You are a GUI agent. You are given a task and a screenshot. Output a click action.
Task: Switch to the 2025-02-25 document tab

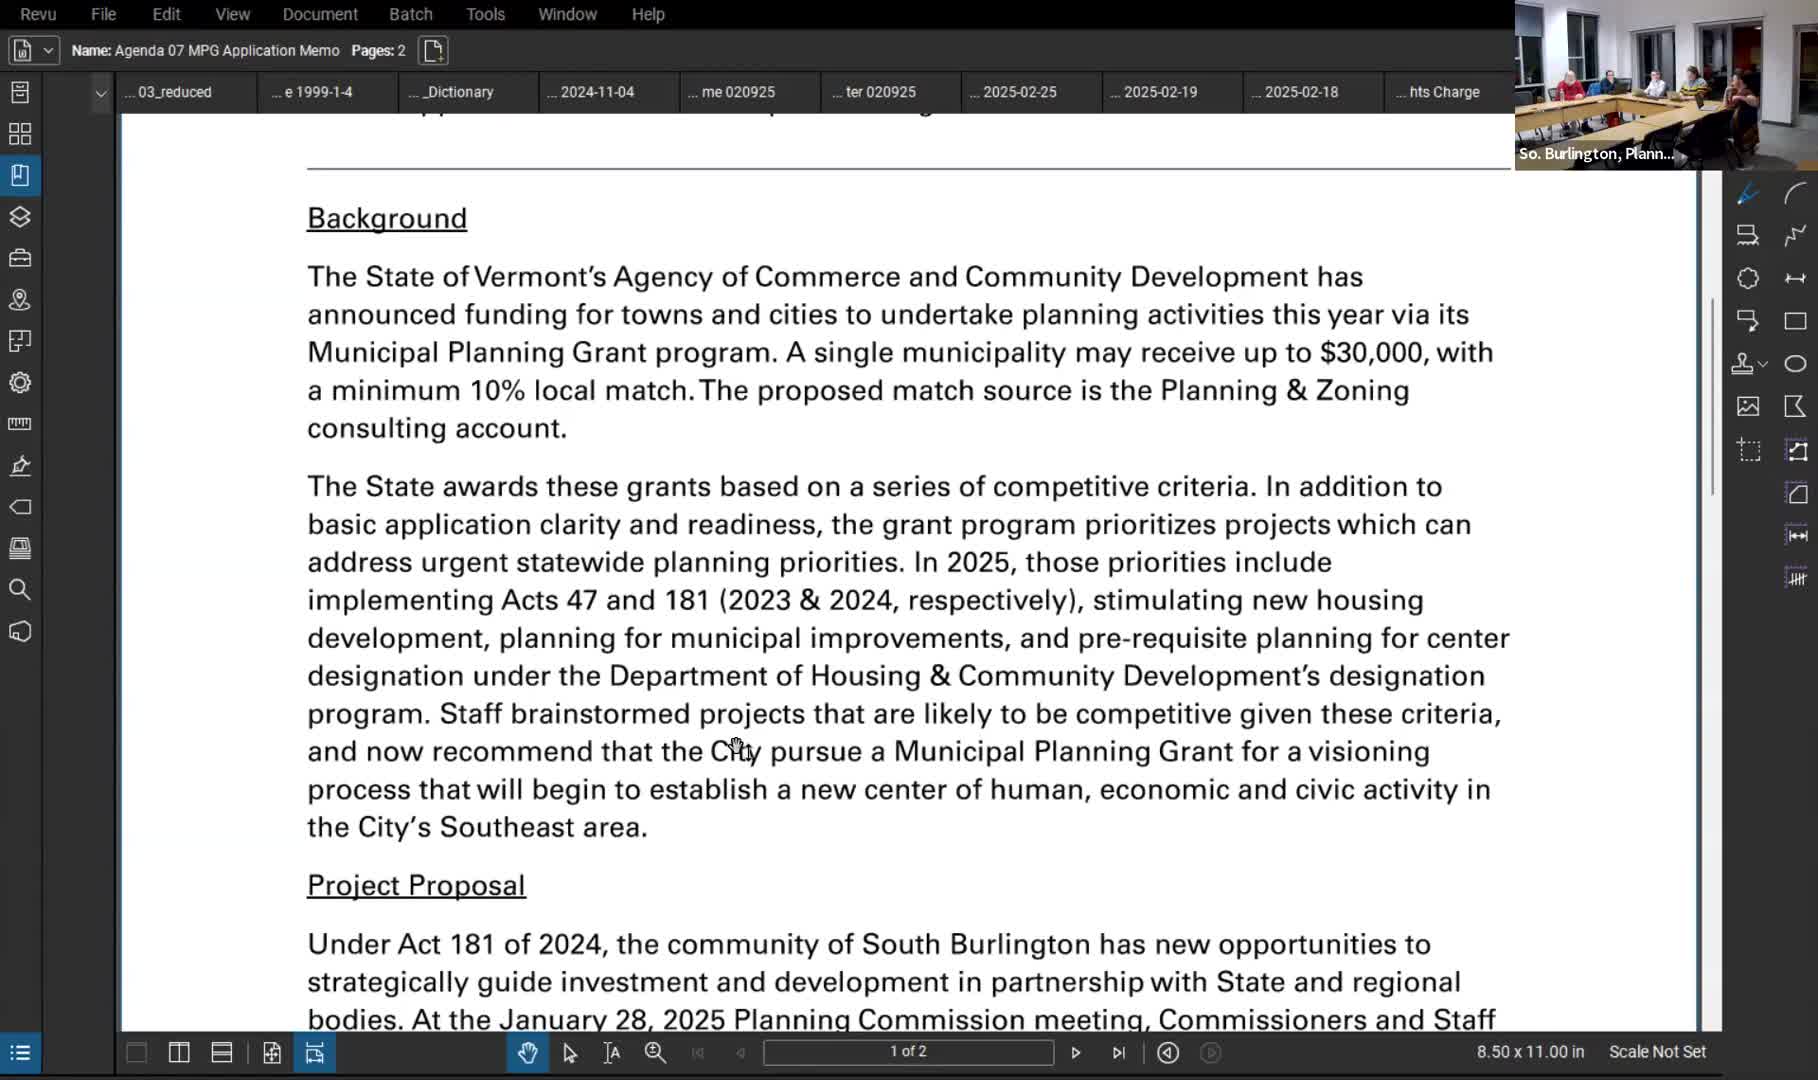point(1031,92)
